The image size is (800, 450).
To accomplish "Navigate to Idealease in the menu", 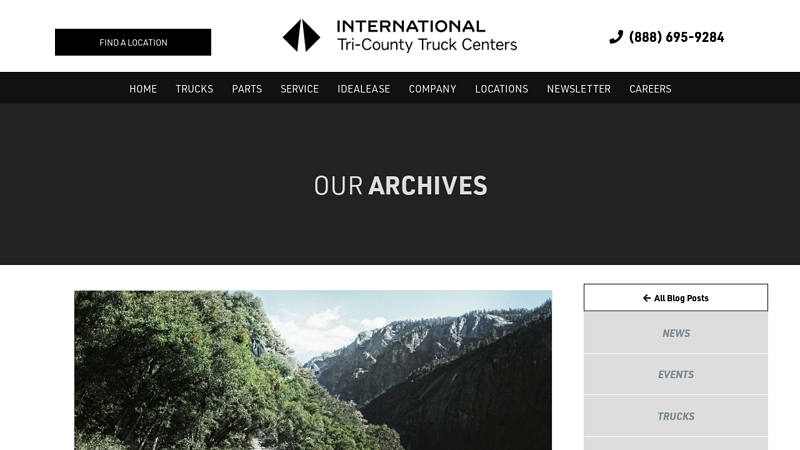I will click(x=364, y=89).
